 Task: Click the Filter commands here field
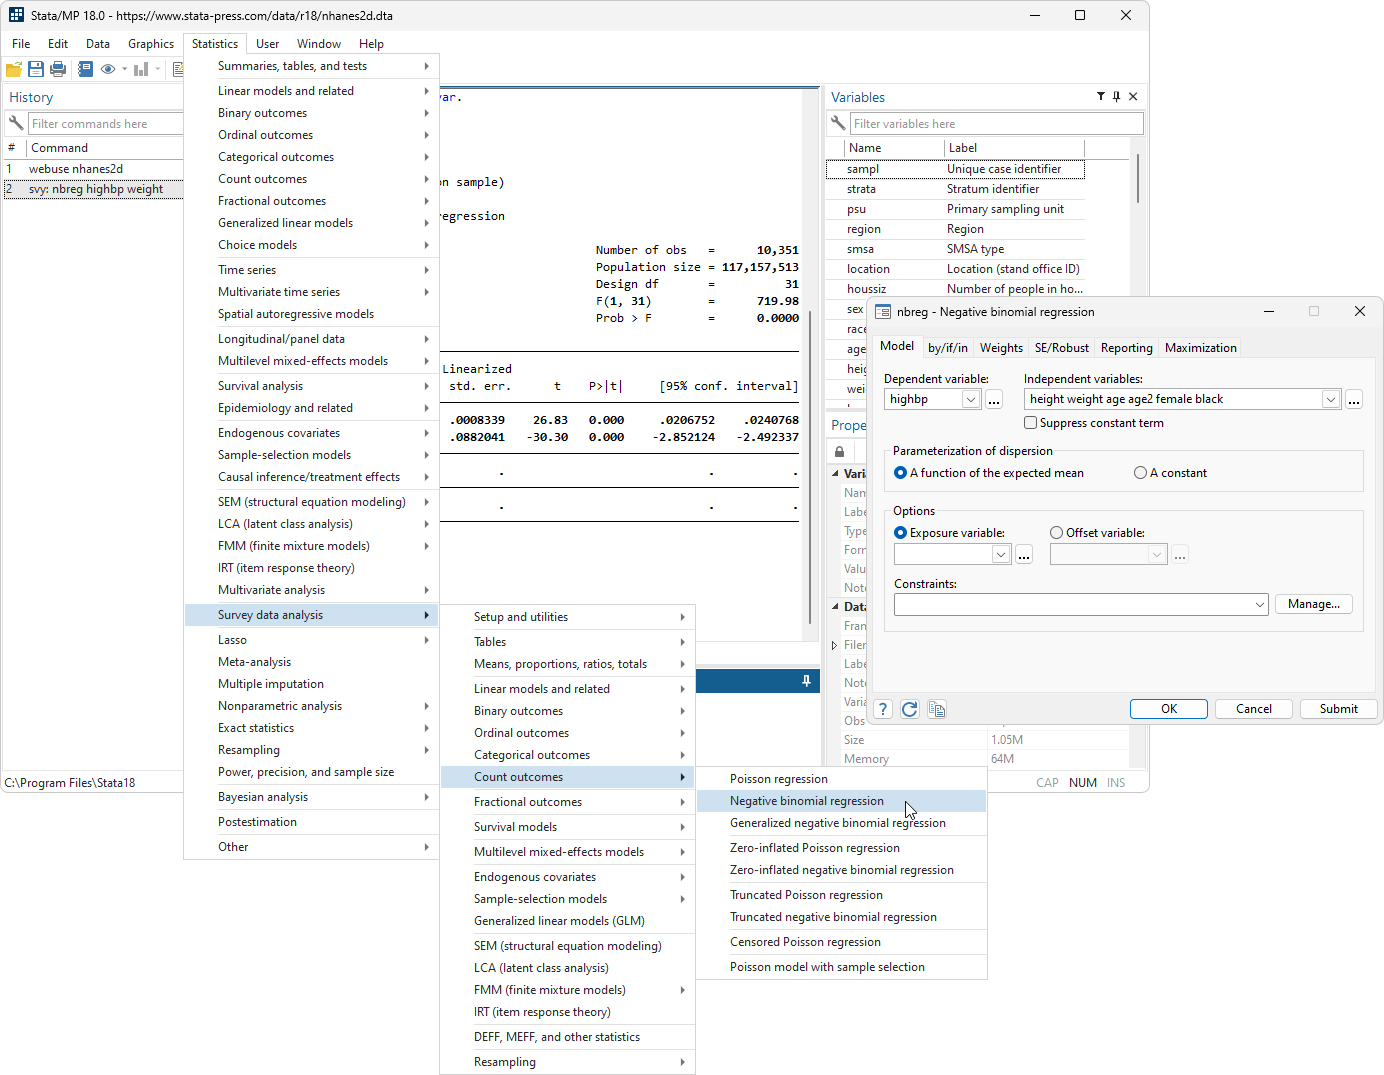[x=105, y=124]
